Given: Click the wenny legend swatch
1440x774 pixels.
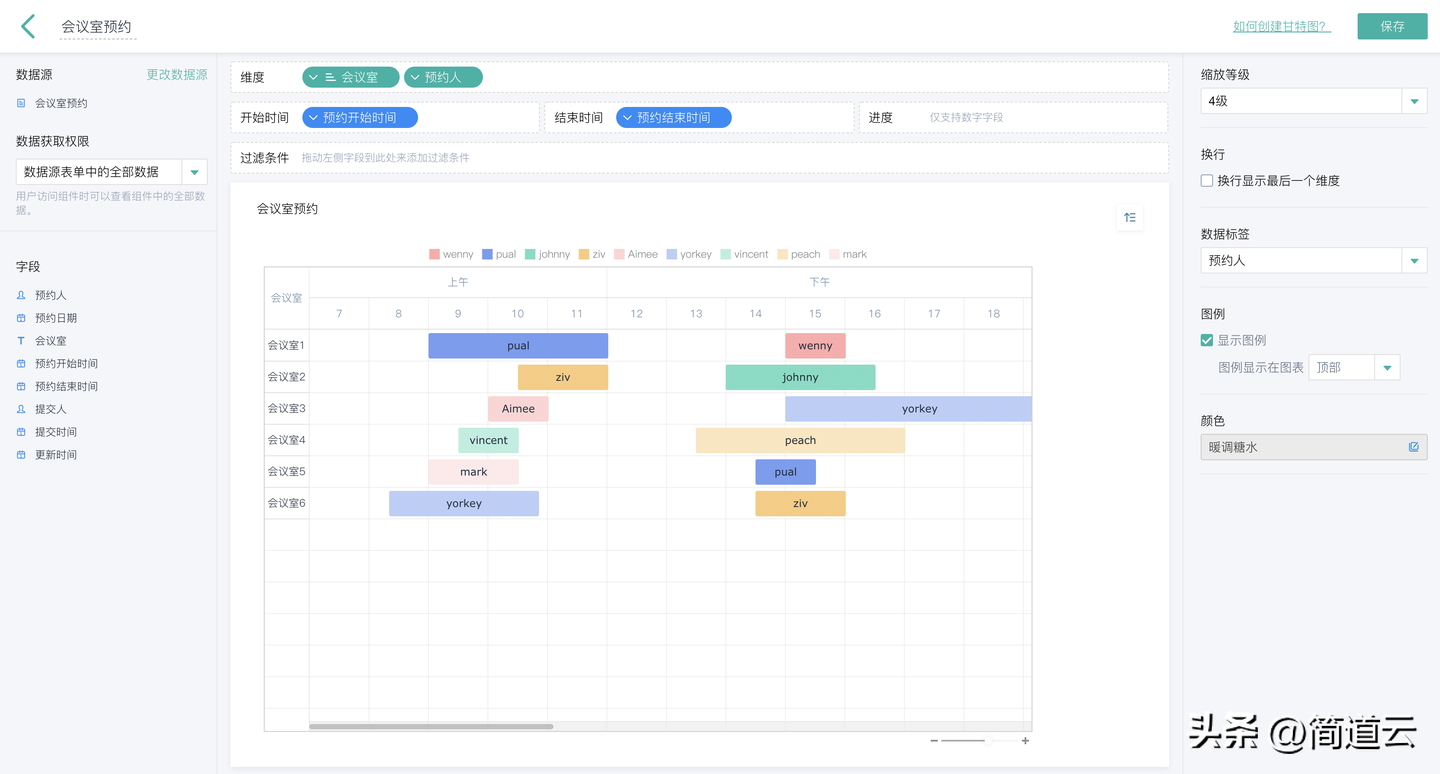Looking at the screenshot, I should tap(434, 254).
